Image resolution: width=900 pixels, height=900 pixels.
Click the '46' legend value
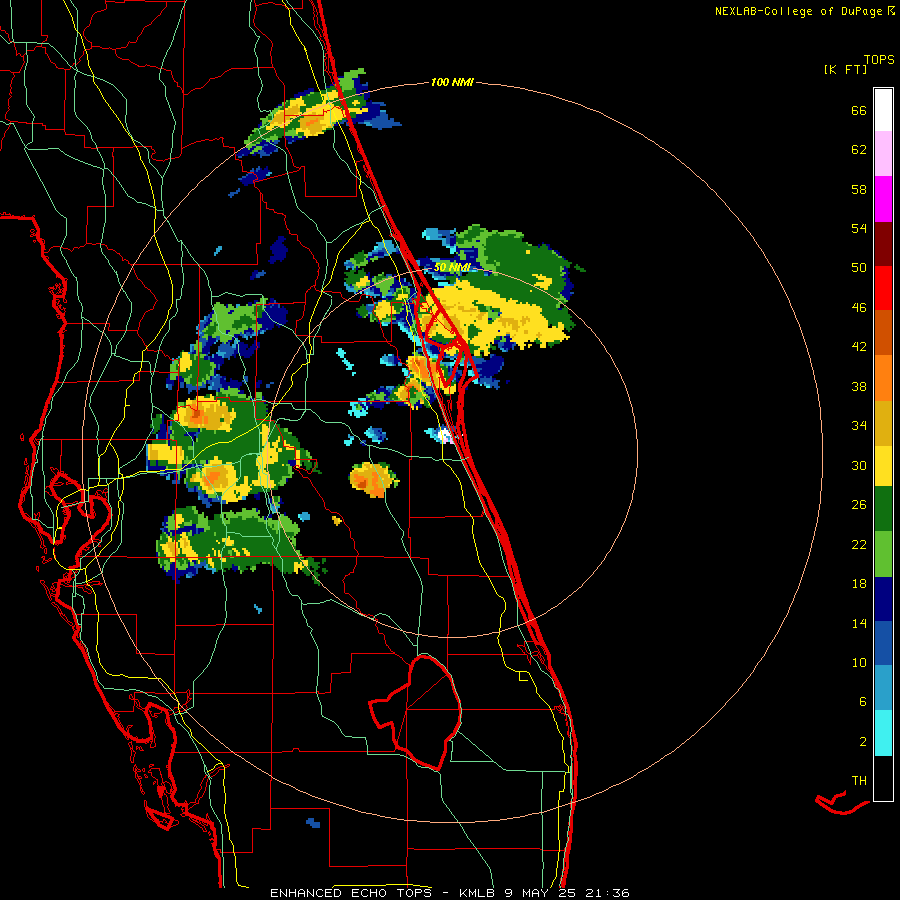(859, 308)
